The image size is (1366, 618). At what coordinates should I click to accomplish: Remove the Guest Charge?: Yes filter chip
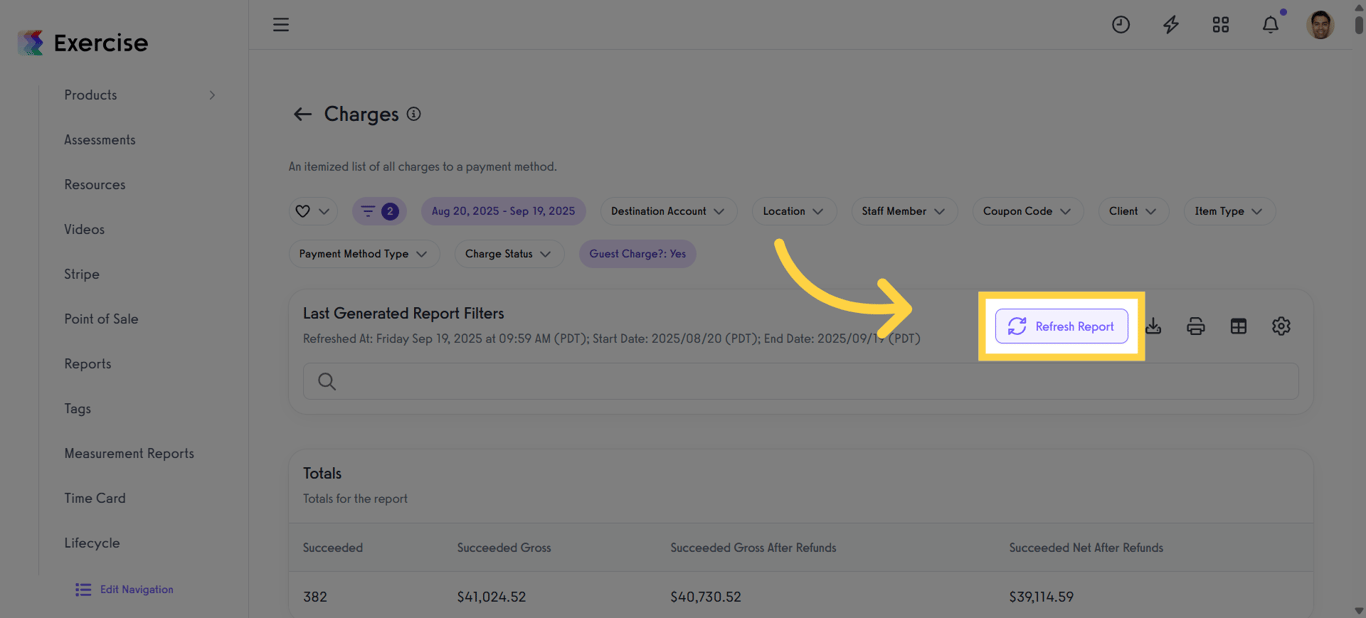pos(637,254)
